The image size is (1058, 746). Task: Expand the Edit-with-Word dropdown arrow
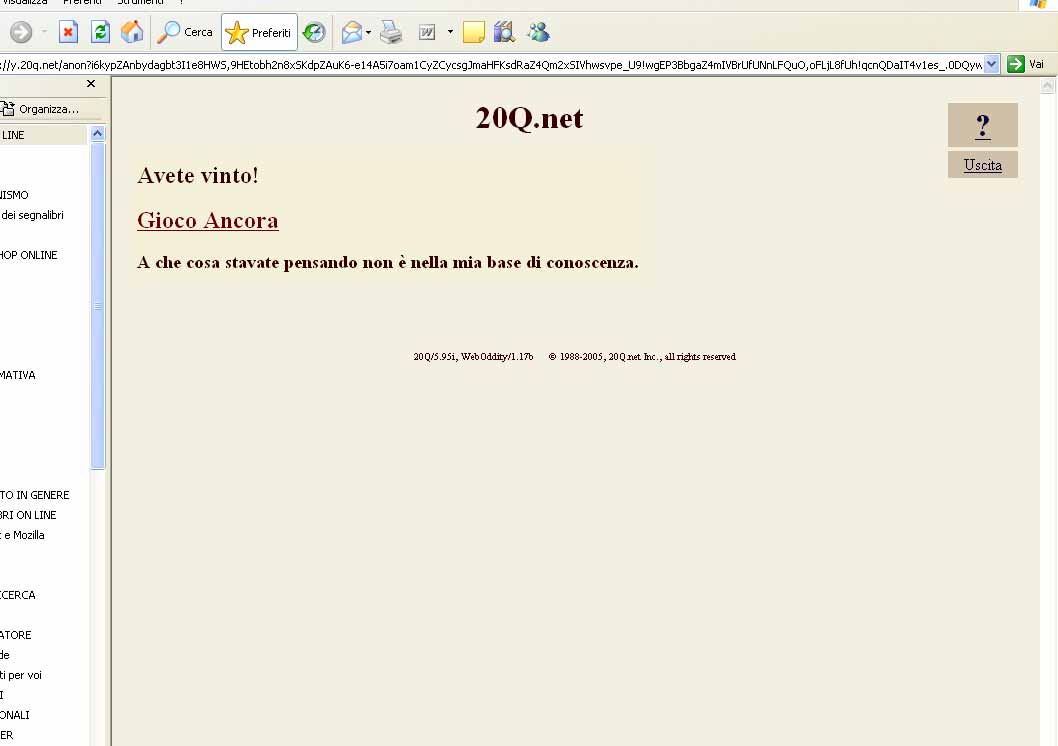450,32
